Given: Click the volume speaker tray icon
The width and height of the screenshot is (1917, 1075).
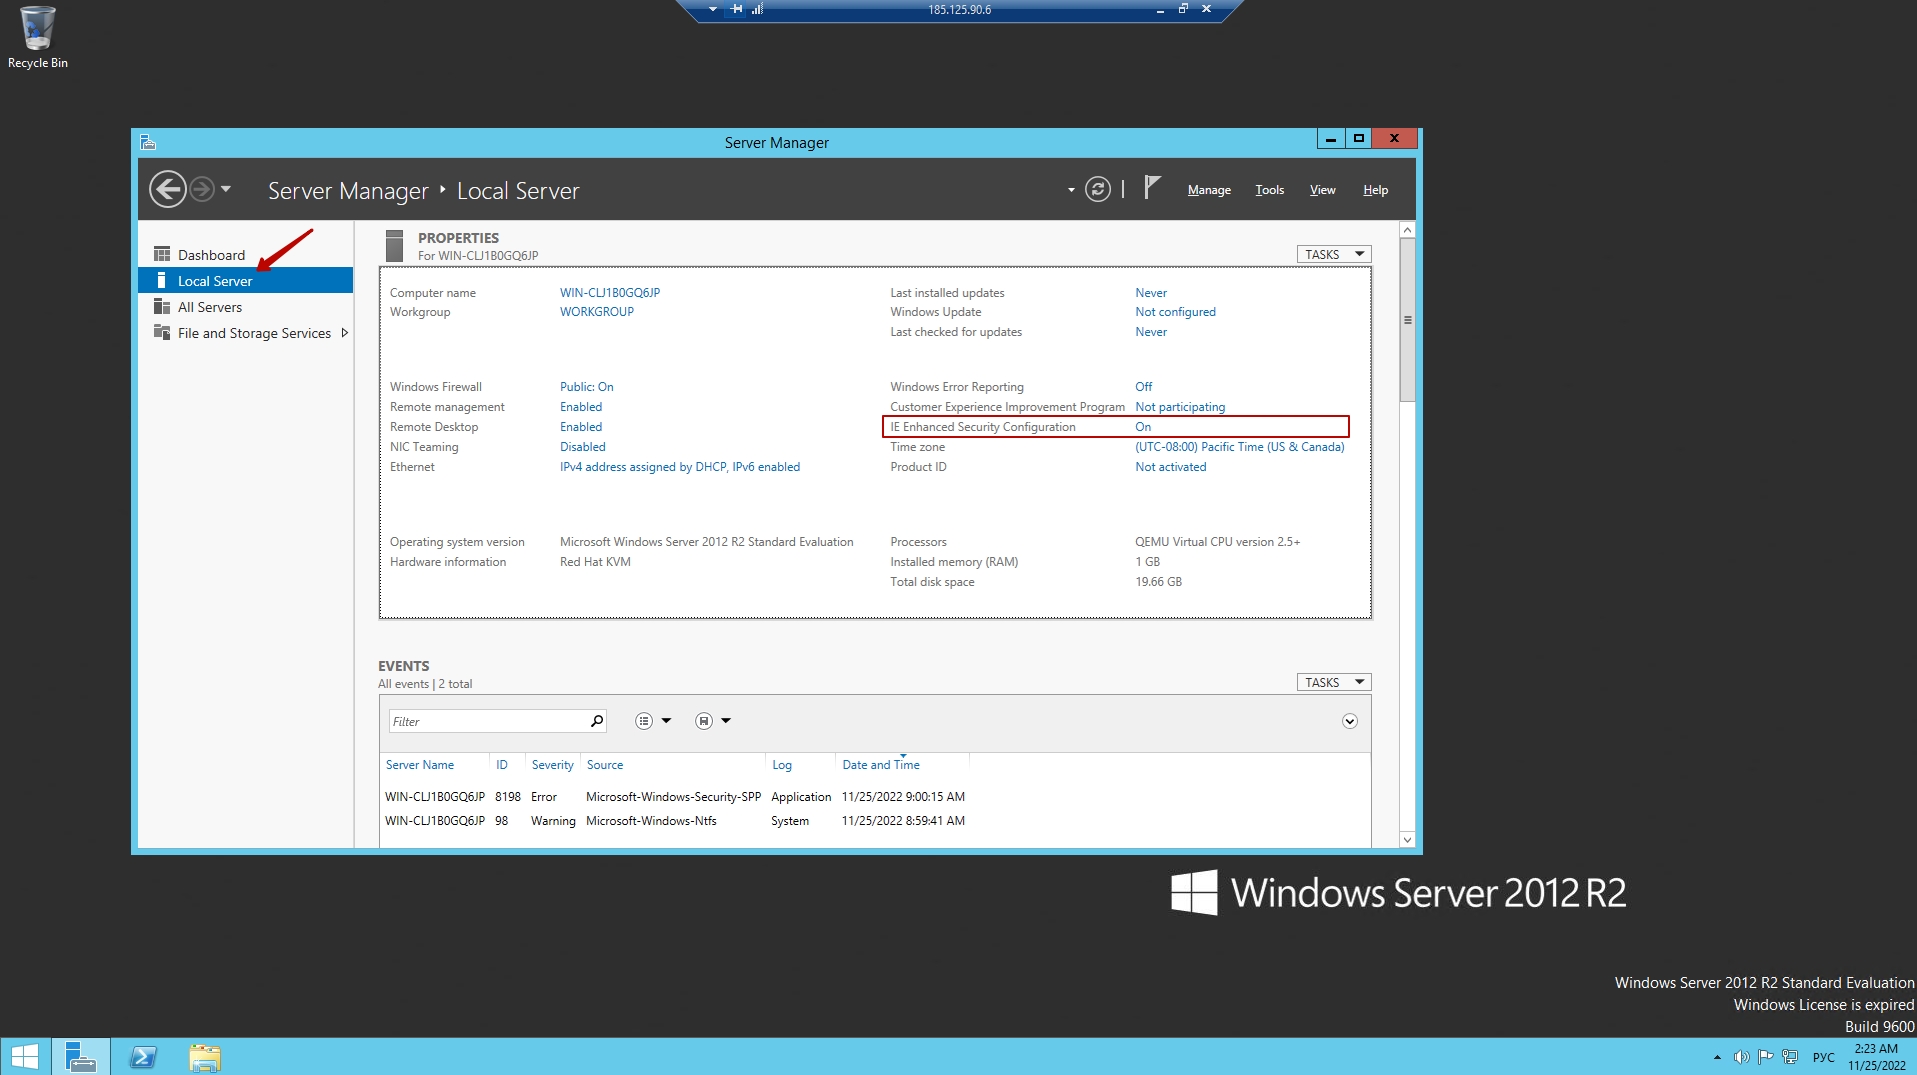Looking at the screenshot, I should pyautogui.click(x=1741, y=1057).
